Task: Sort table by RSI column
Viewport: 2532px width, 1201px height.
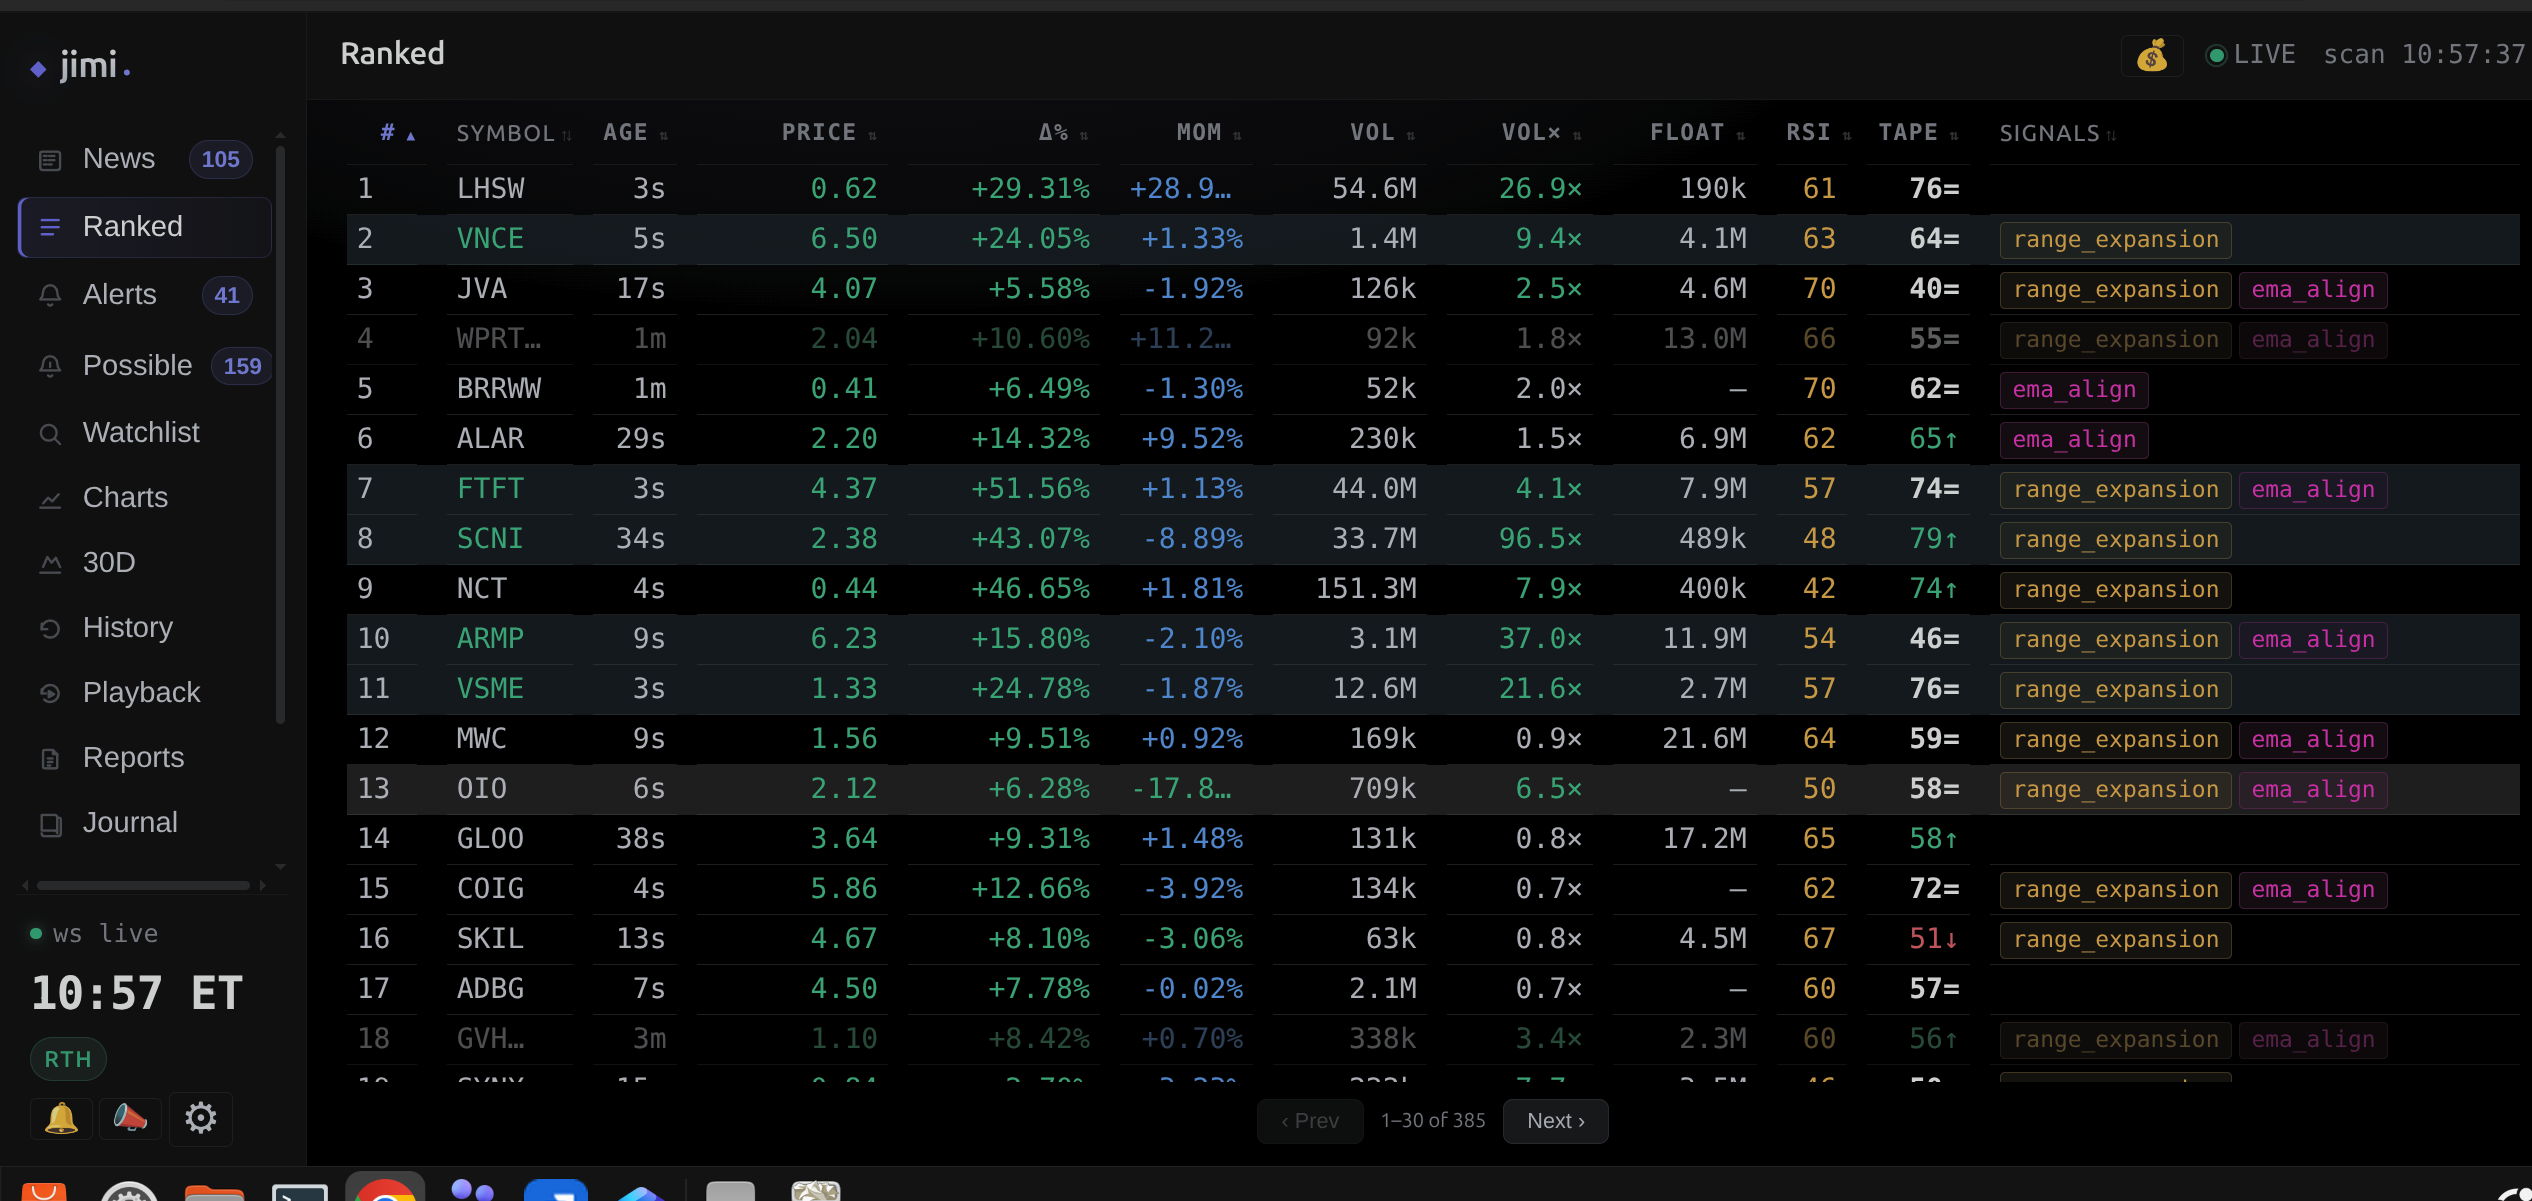Action: coord(1818,133)
